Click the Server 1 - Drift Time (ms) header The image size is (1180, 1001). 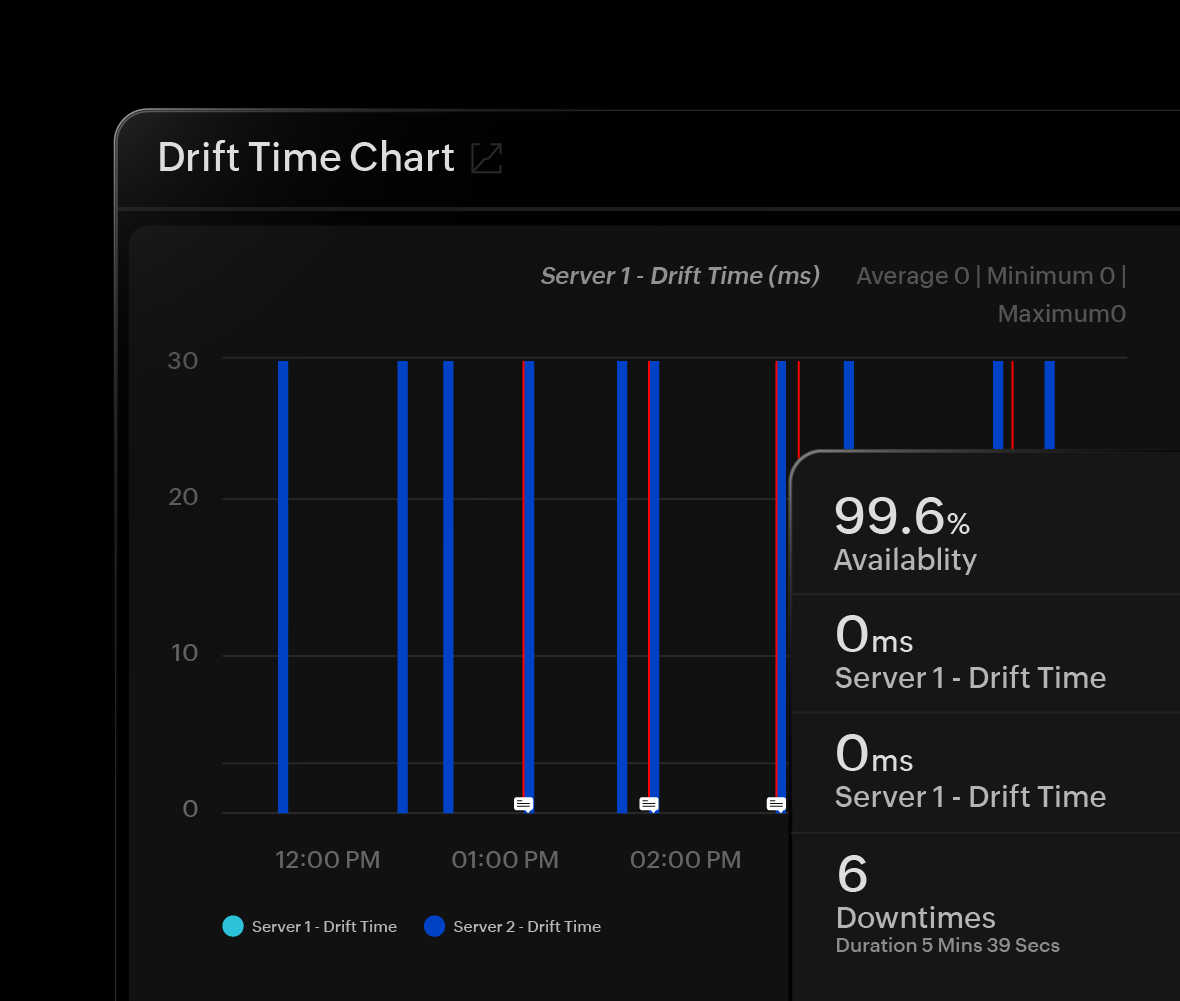tap(680, 276)
